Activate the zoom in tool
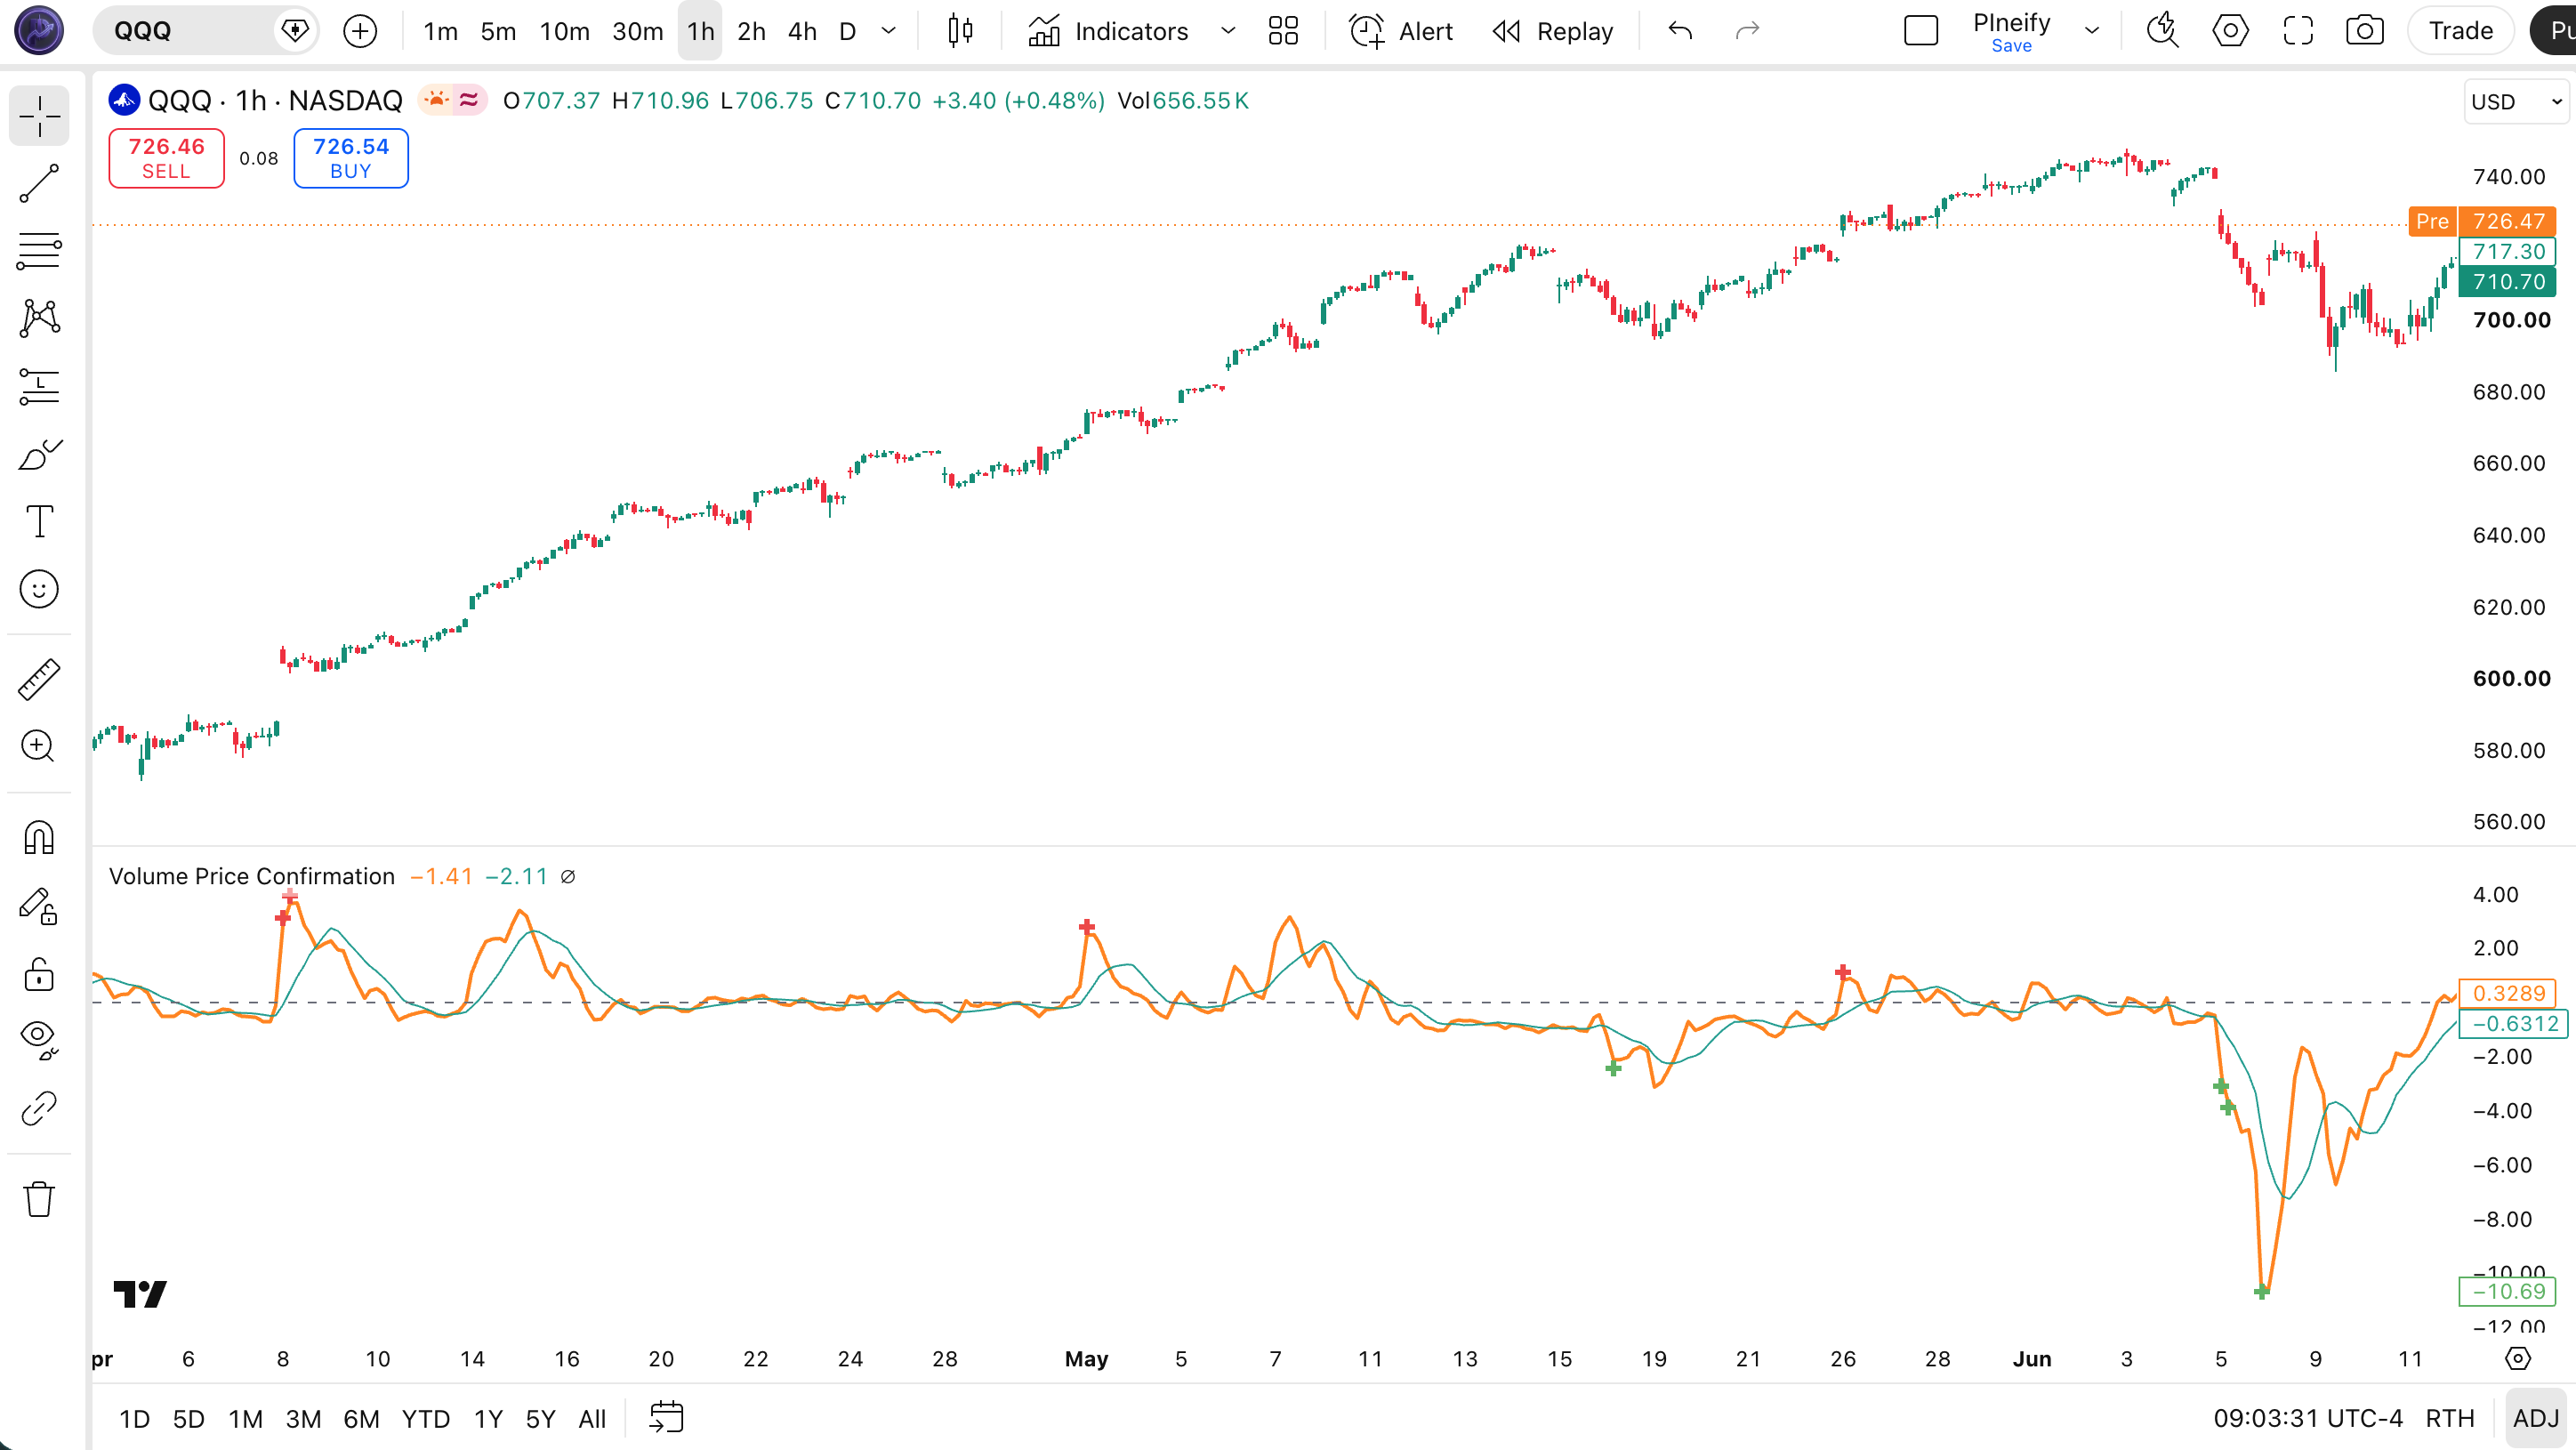The image size is (2576, 1450). (39, 746)
